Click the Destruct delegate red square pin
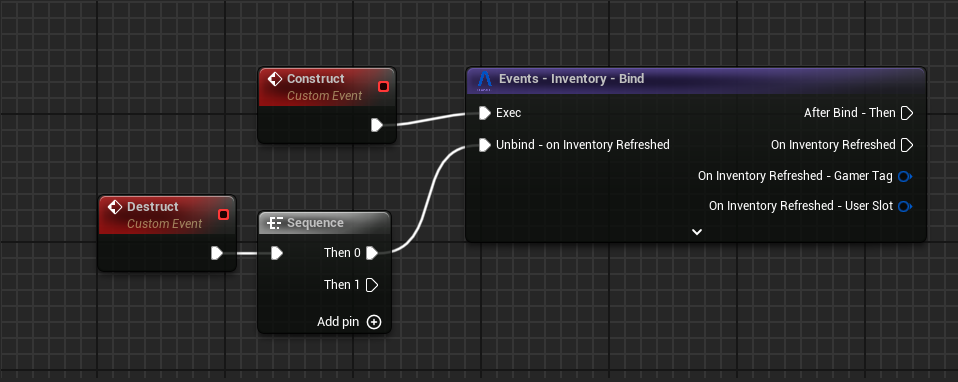This screenshot has width=958, height=382. coord(223,215)
